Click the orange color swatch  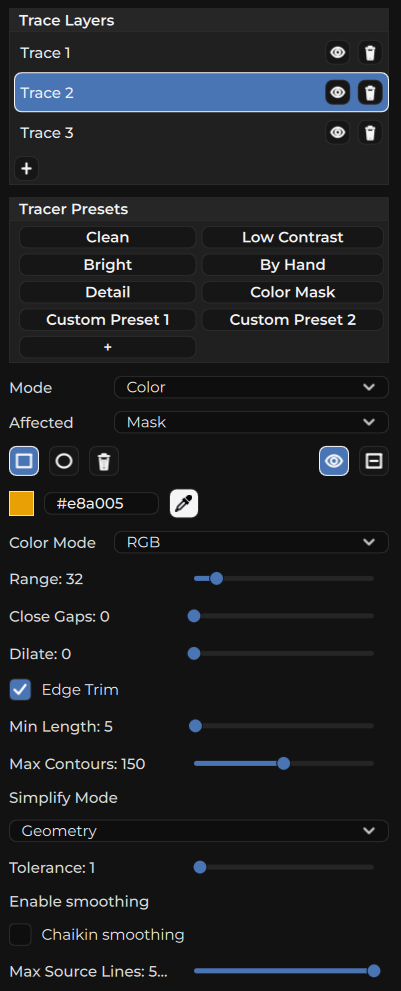click(x=22, y=504)
